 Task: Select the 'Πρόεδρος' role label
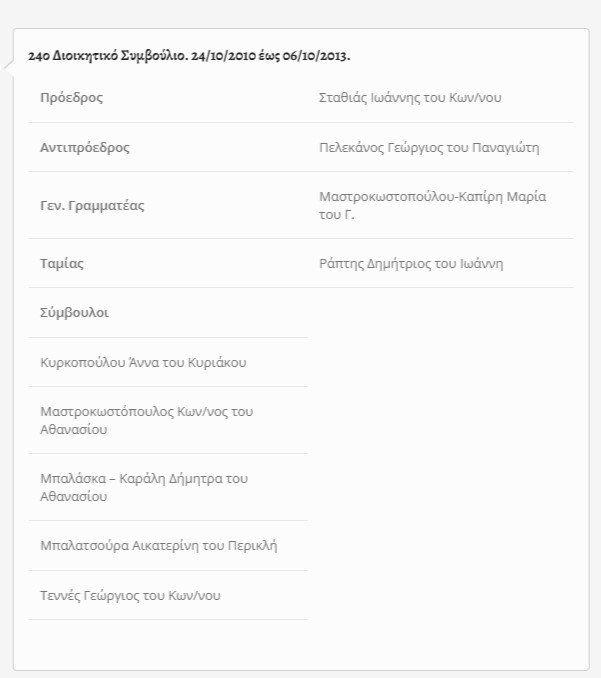click(71, 98)
